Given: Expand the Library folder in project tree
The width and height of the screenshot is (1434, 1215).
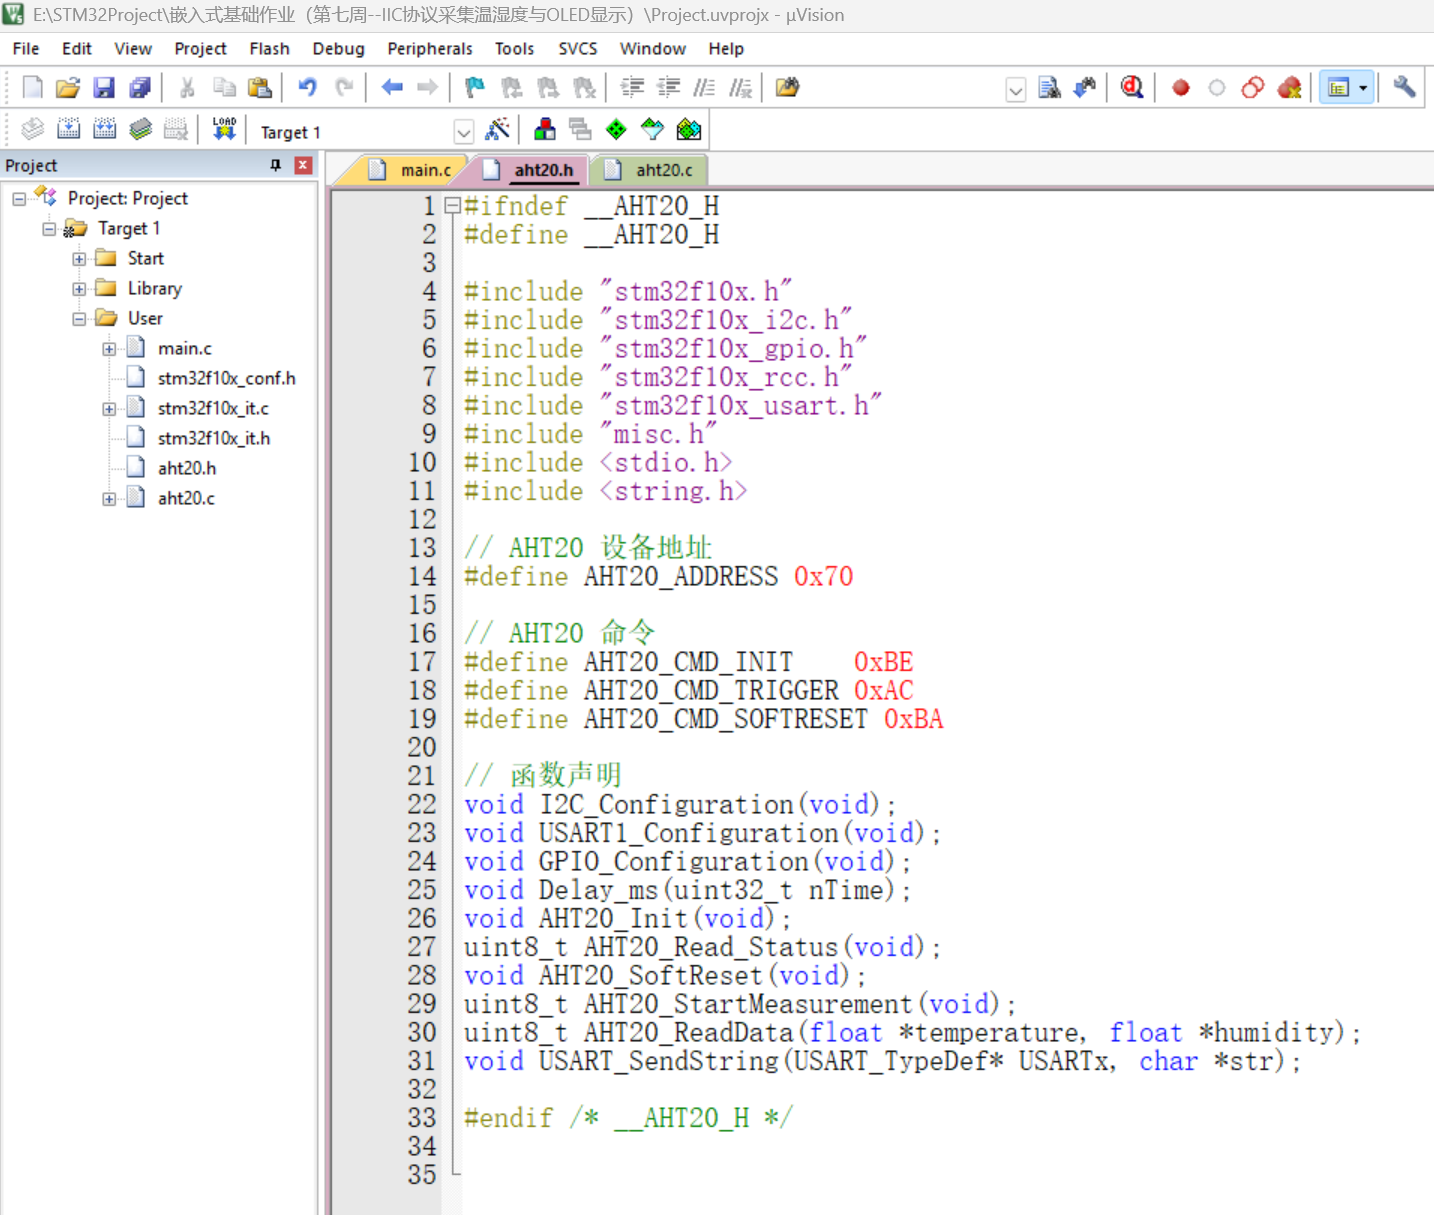Looking at the screenshot, I should click(x=79, y=289).
